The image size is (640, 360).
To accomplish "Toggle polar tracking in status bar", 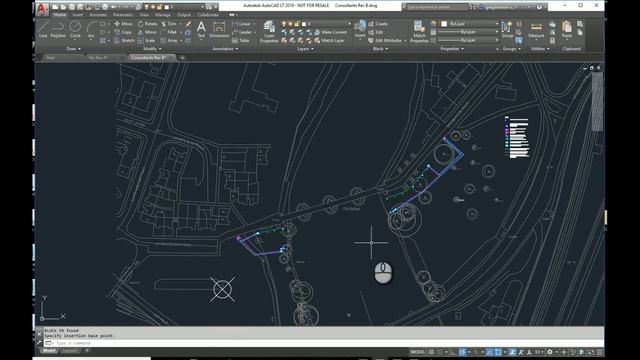I will click(x=462, y=352).
